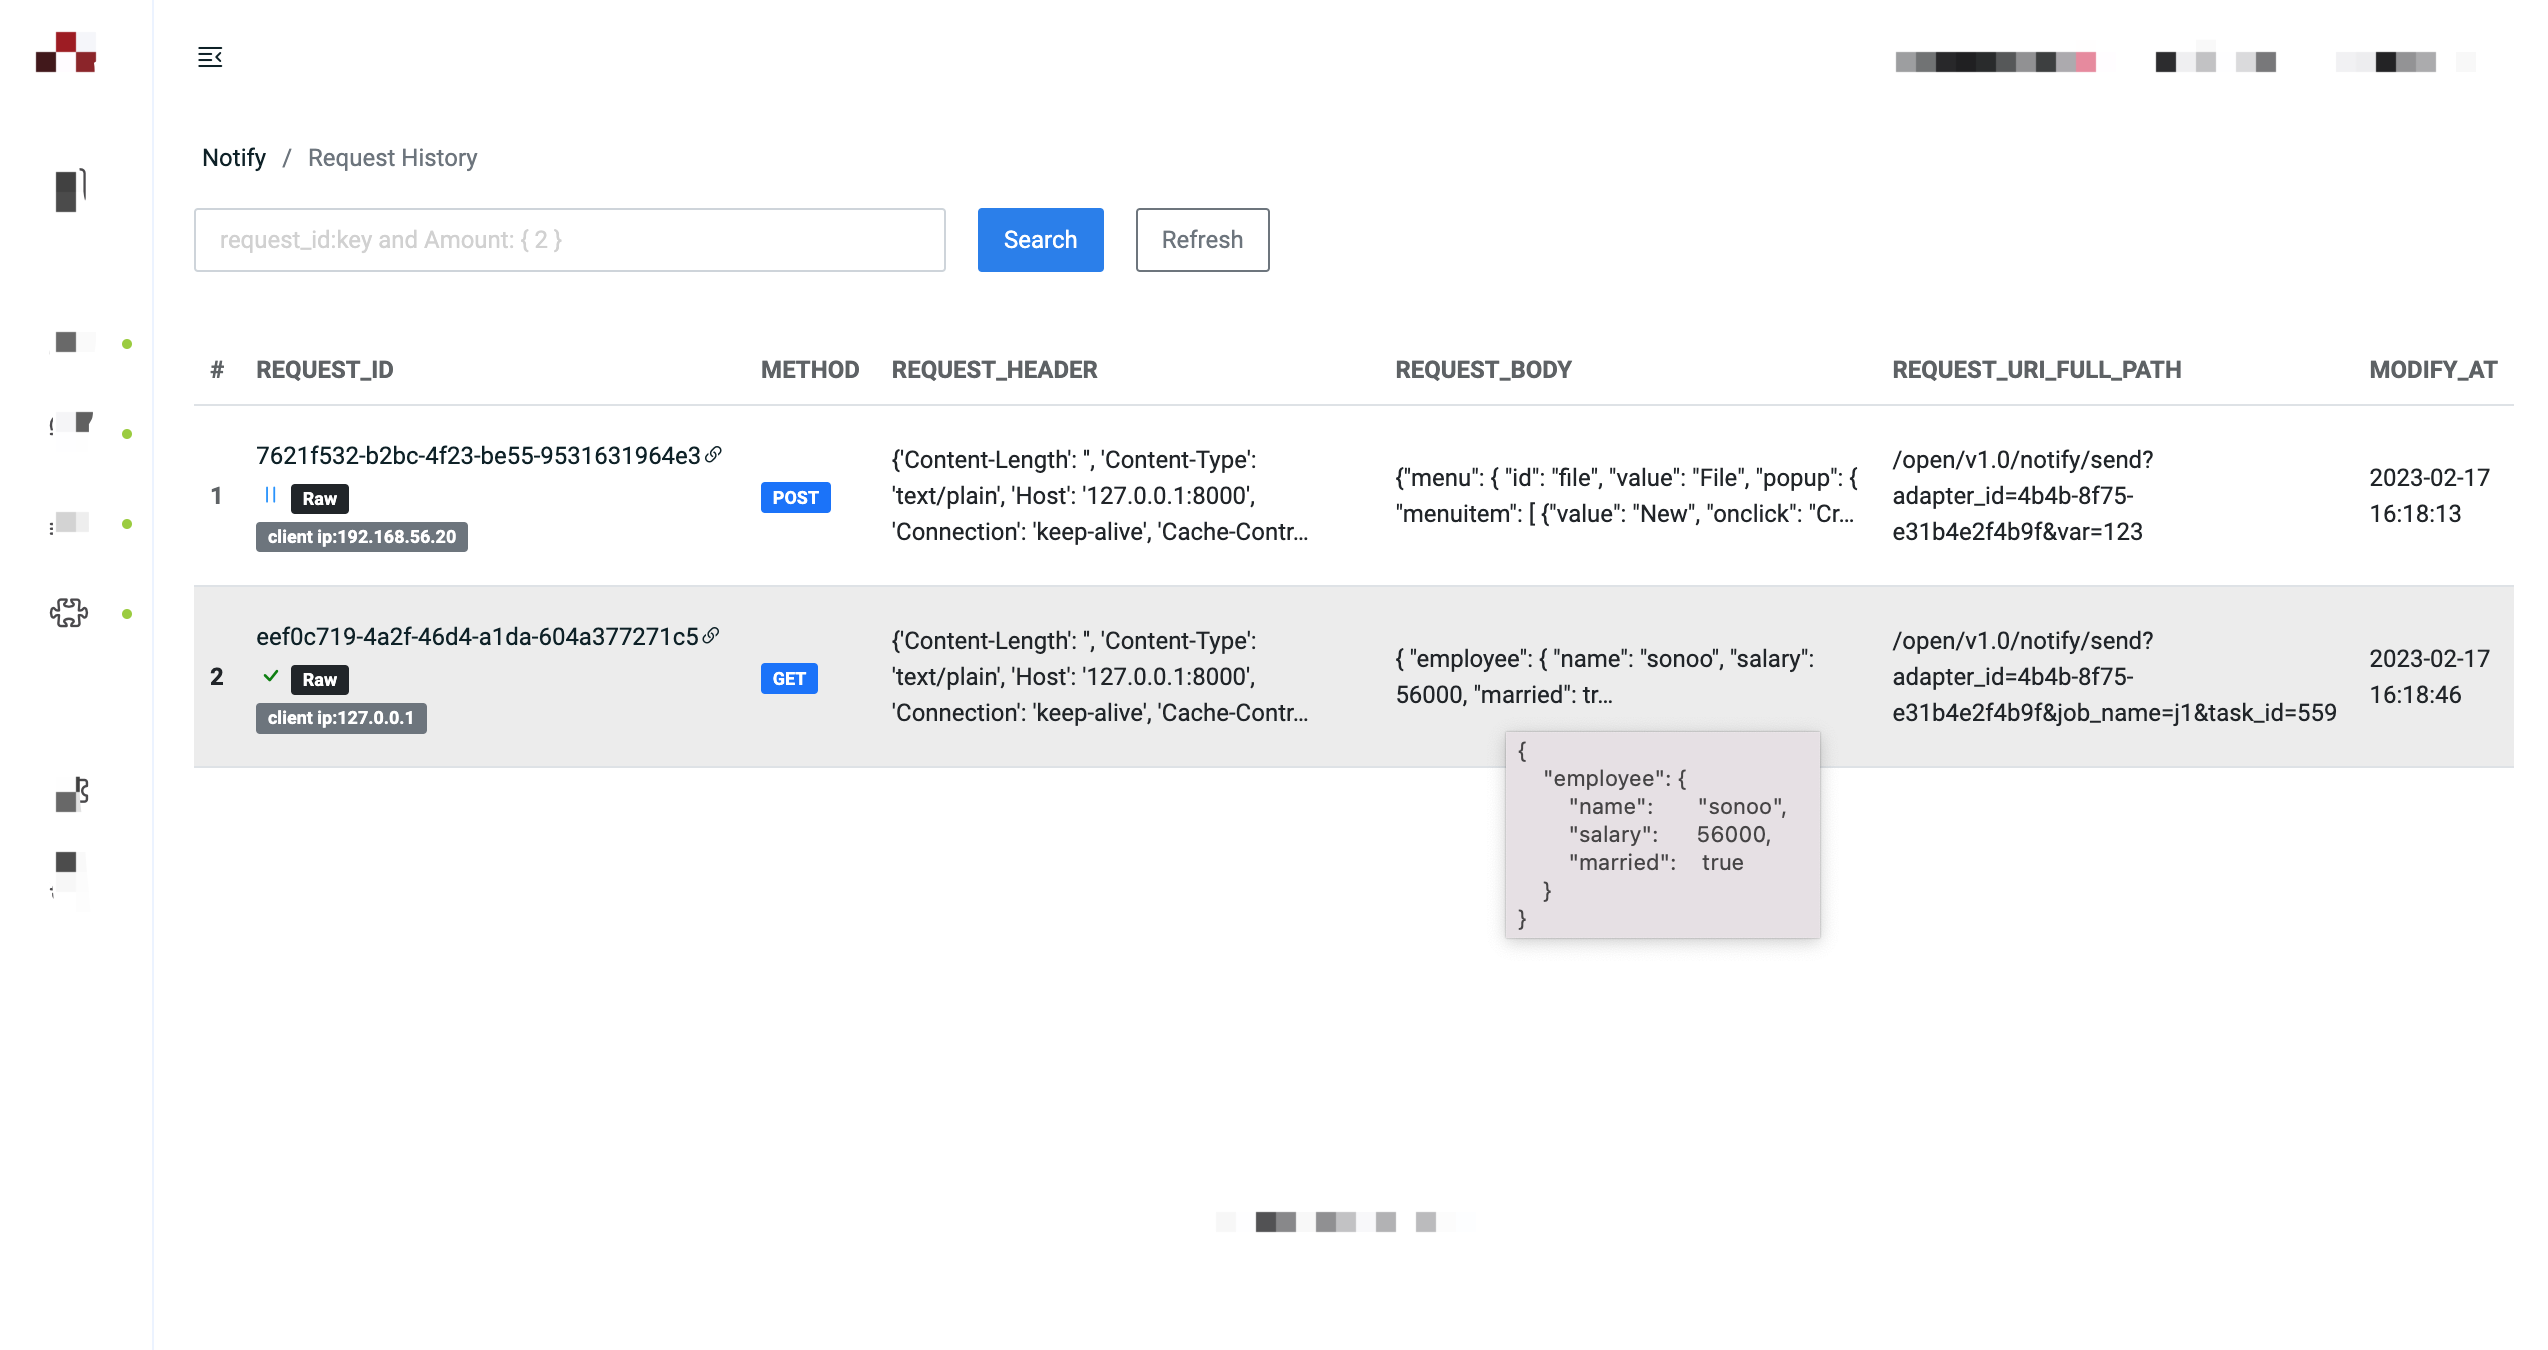This screenshot has height=1350, width=2548.
Task: Open the puzzle piece plugin icon in the sidebar
Action: pos(69,612)
